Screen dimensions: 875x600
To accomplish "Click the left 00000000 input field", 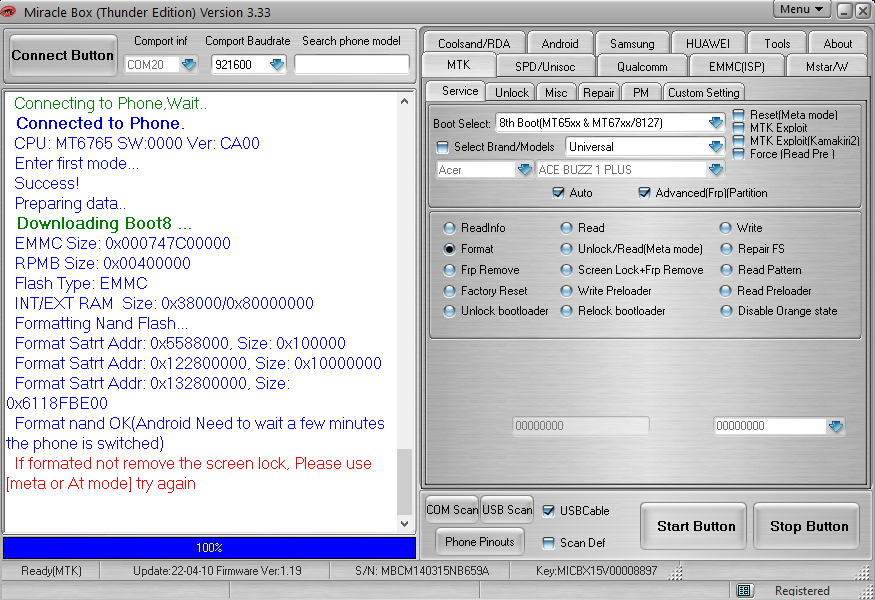I will [x=580, y=425].
